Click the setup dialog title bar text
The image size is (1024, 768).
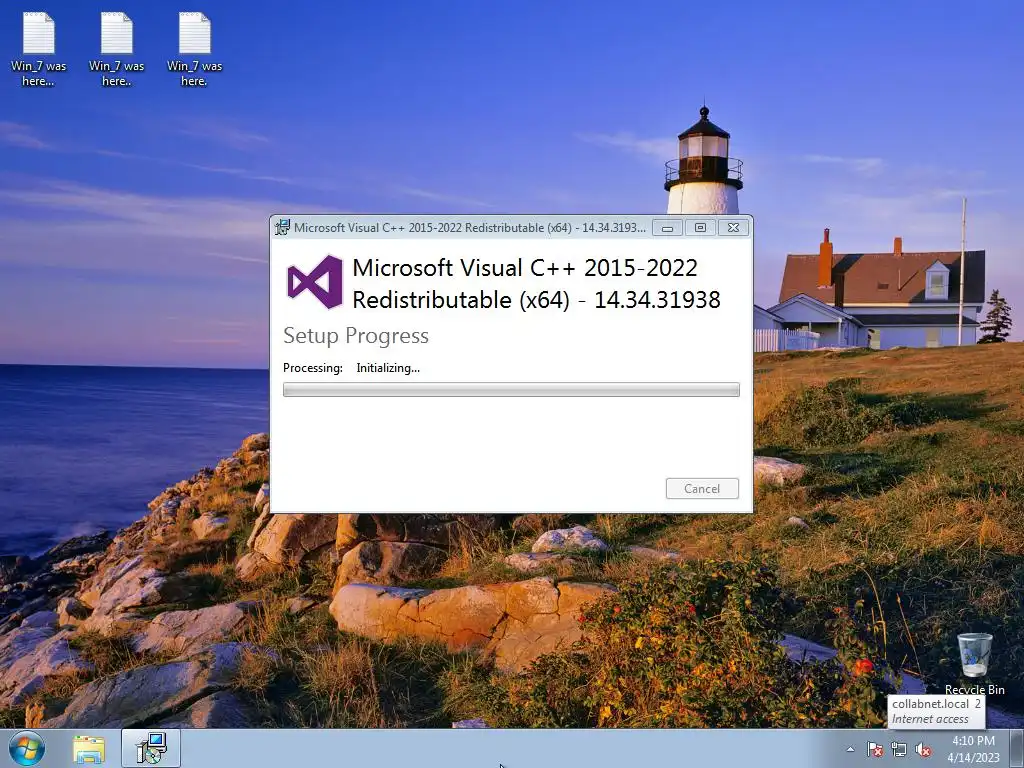point(470,228)
